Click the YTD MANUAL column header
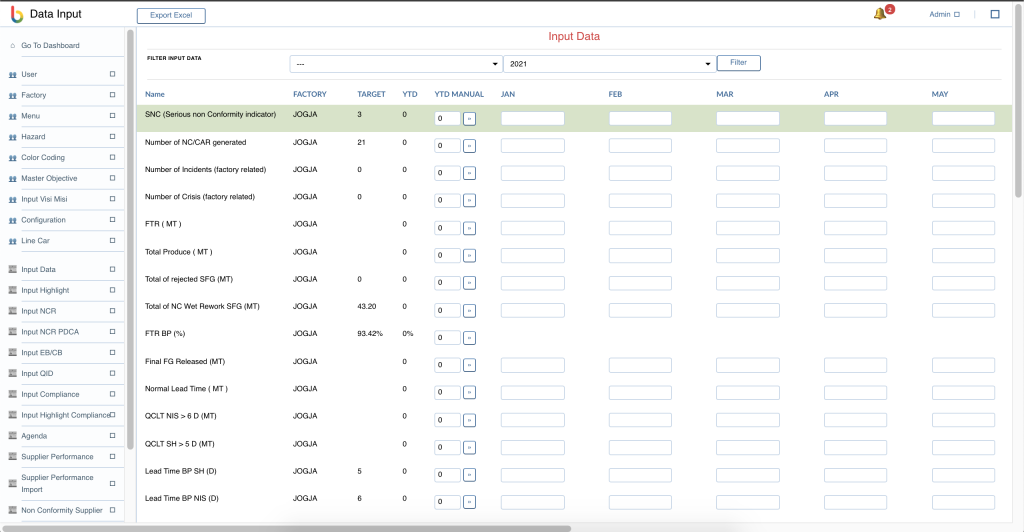Screen dimensions: 1024x532 [459, 95]
